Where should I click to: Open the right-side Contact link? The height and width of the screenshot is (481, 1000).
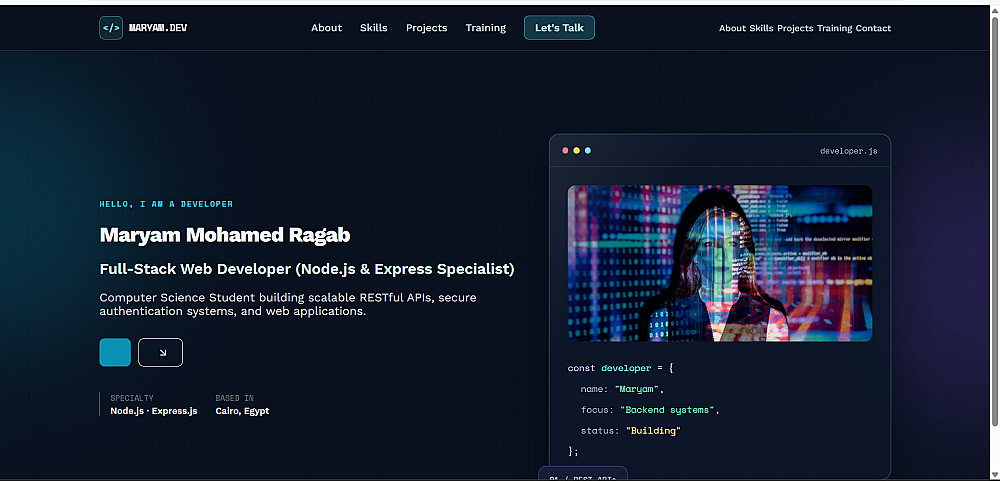tap(873, 28)
